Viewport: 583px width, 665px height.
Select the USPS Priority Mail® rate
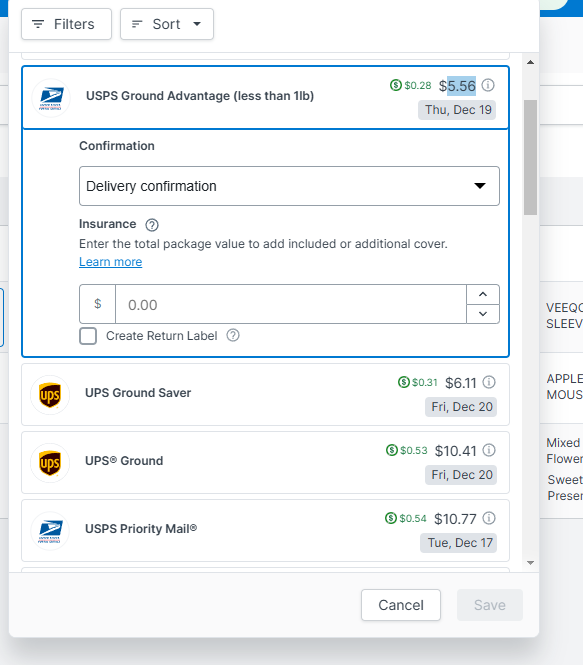pos(265,531)
